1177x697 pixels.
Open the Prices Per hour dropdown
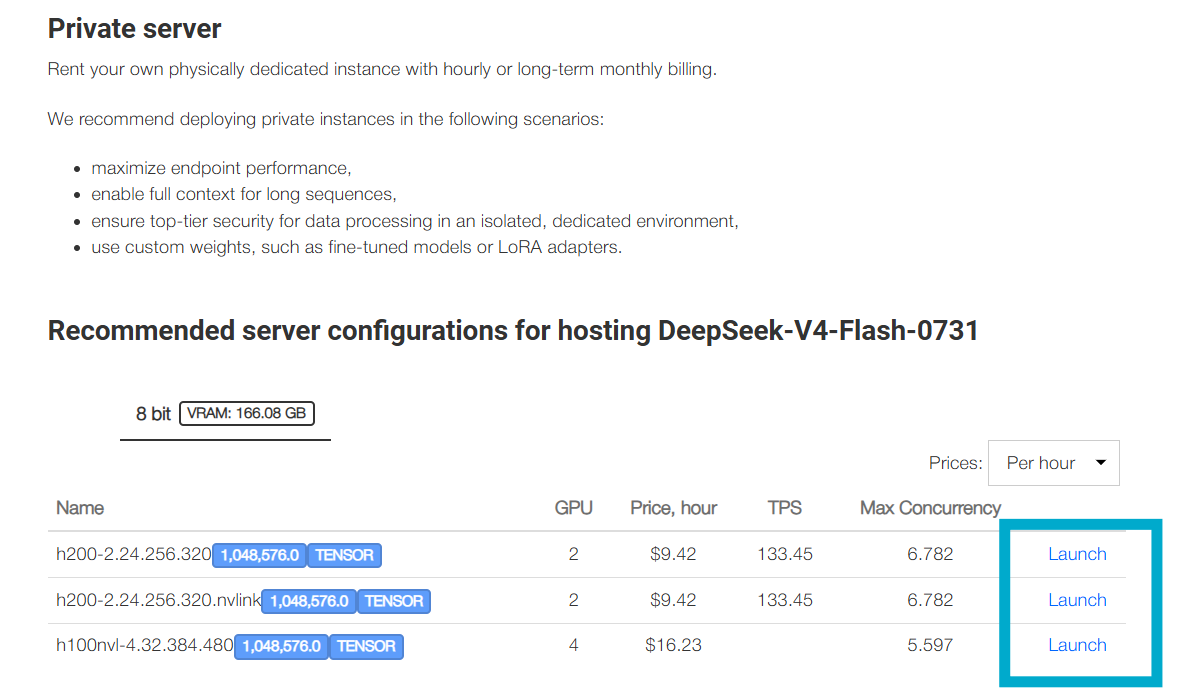(1053, 463)
